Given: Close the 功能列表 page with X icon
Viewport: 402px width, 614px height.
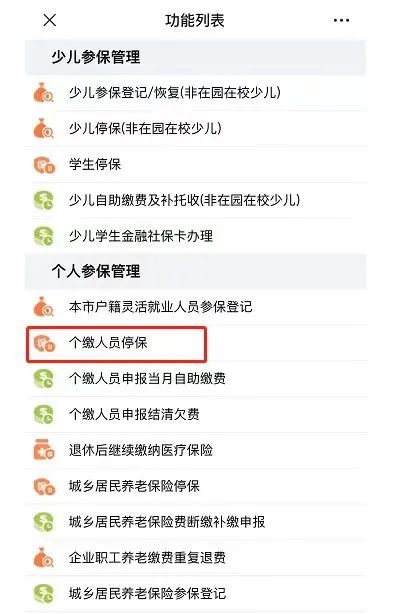Looking at the screenshot, I should [x=50, y=20].
